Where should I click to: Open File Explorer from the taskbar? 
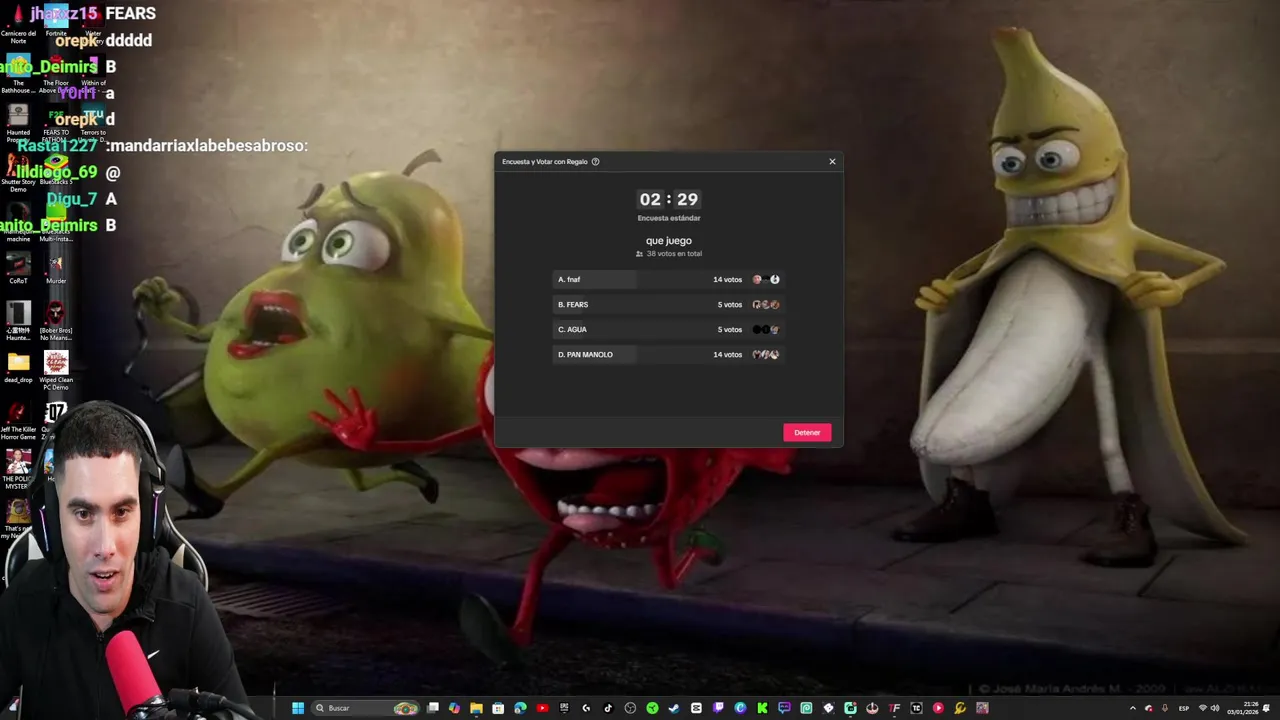[x=476, y=708]
